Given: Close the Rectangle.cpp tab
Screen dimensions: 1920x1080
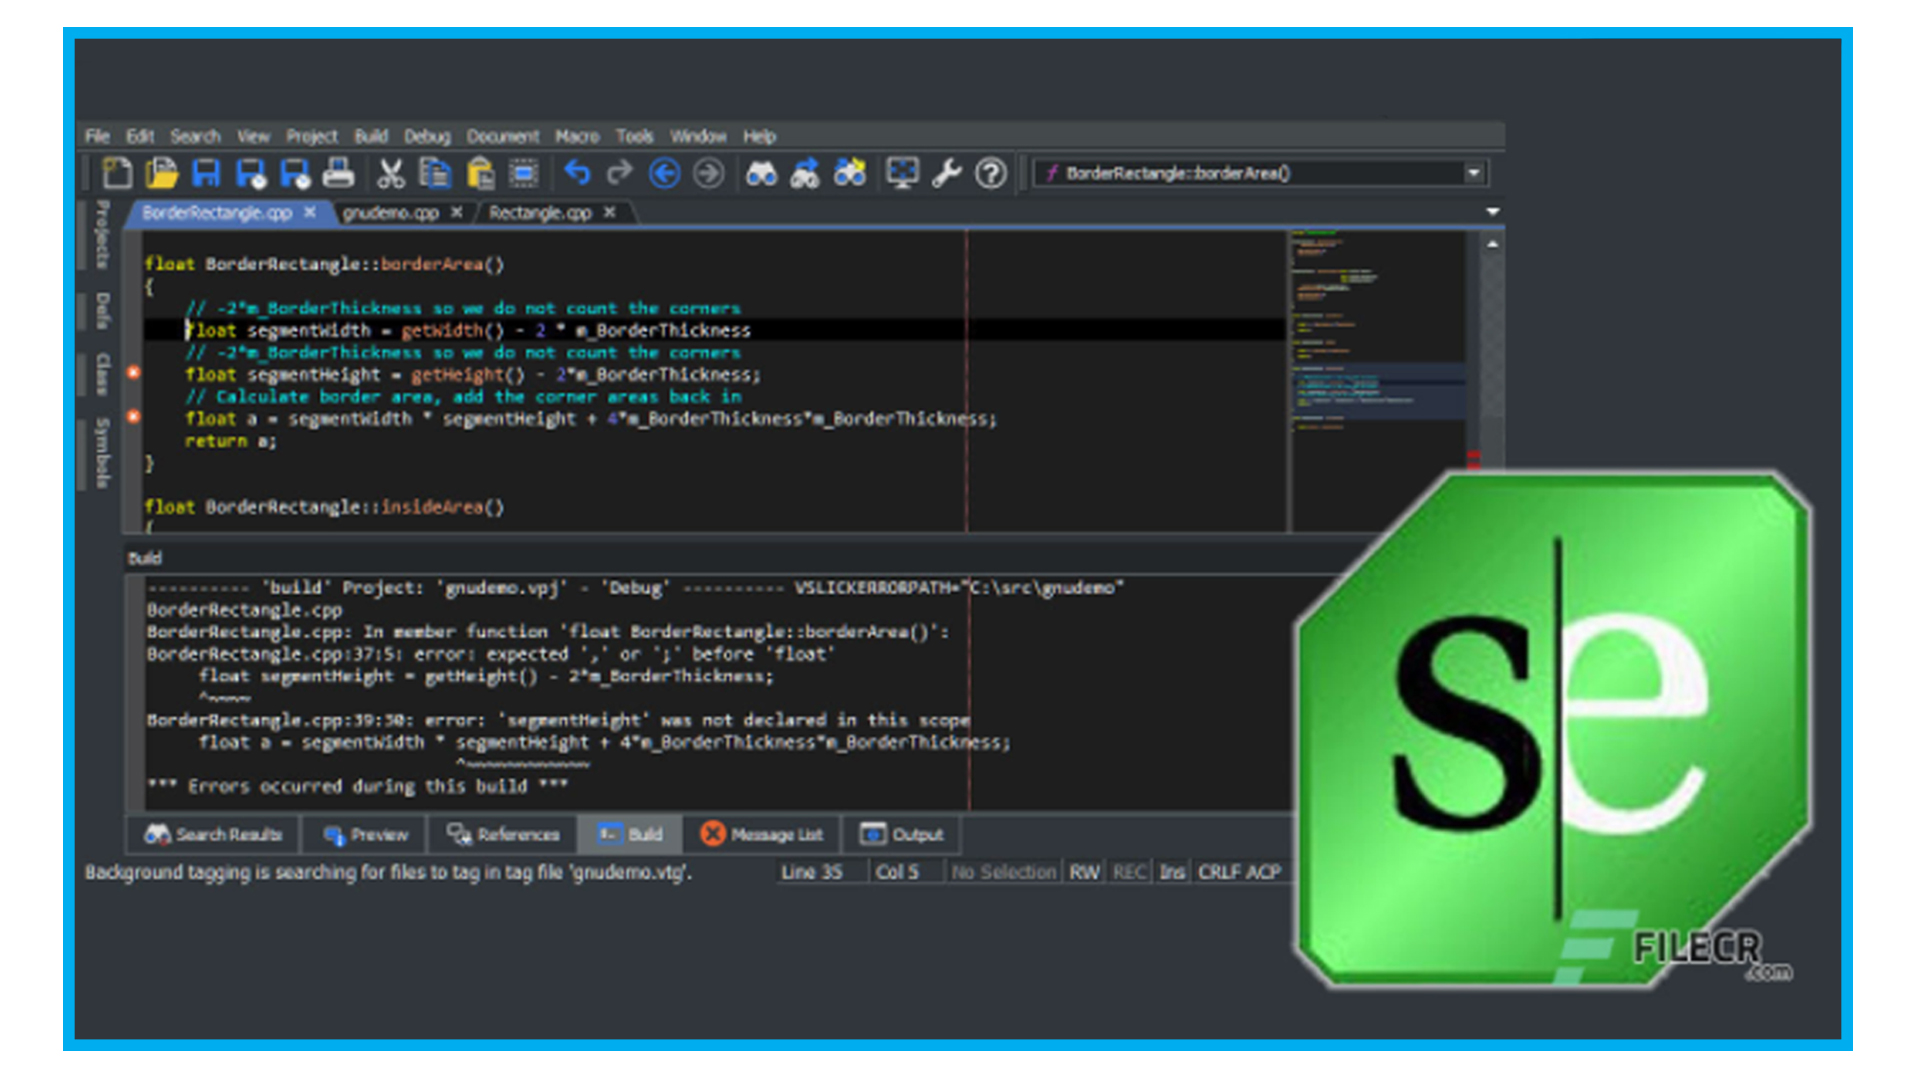Looking at the screenshot, I should tap(609, 212).
